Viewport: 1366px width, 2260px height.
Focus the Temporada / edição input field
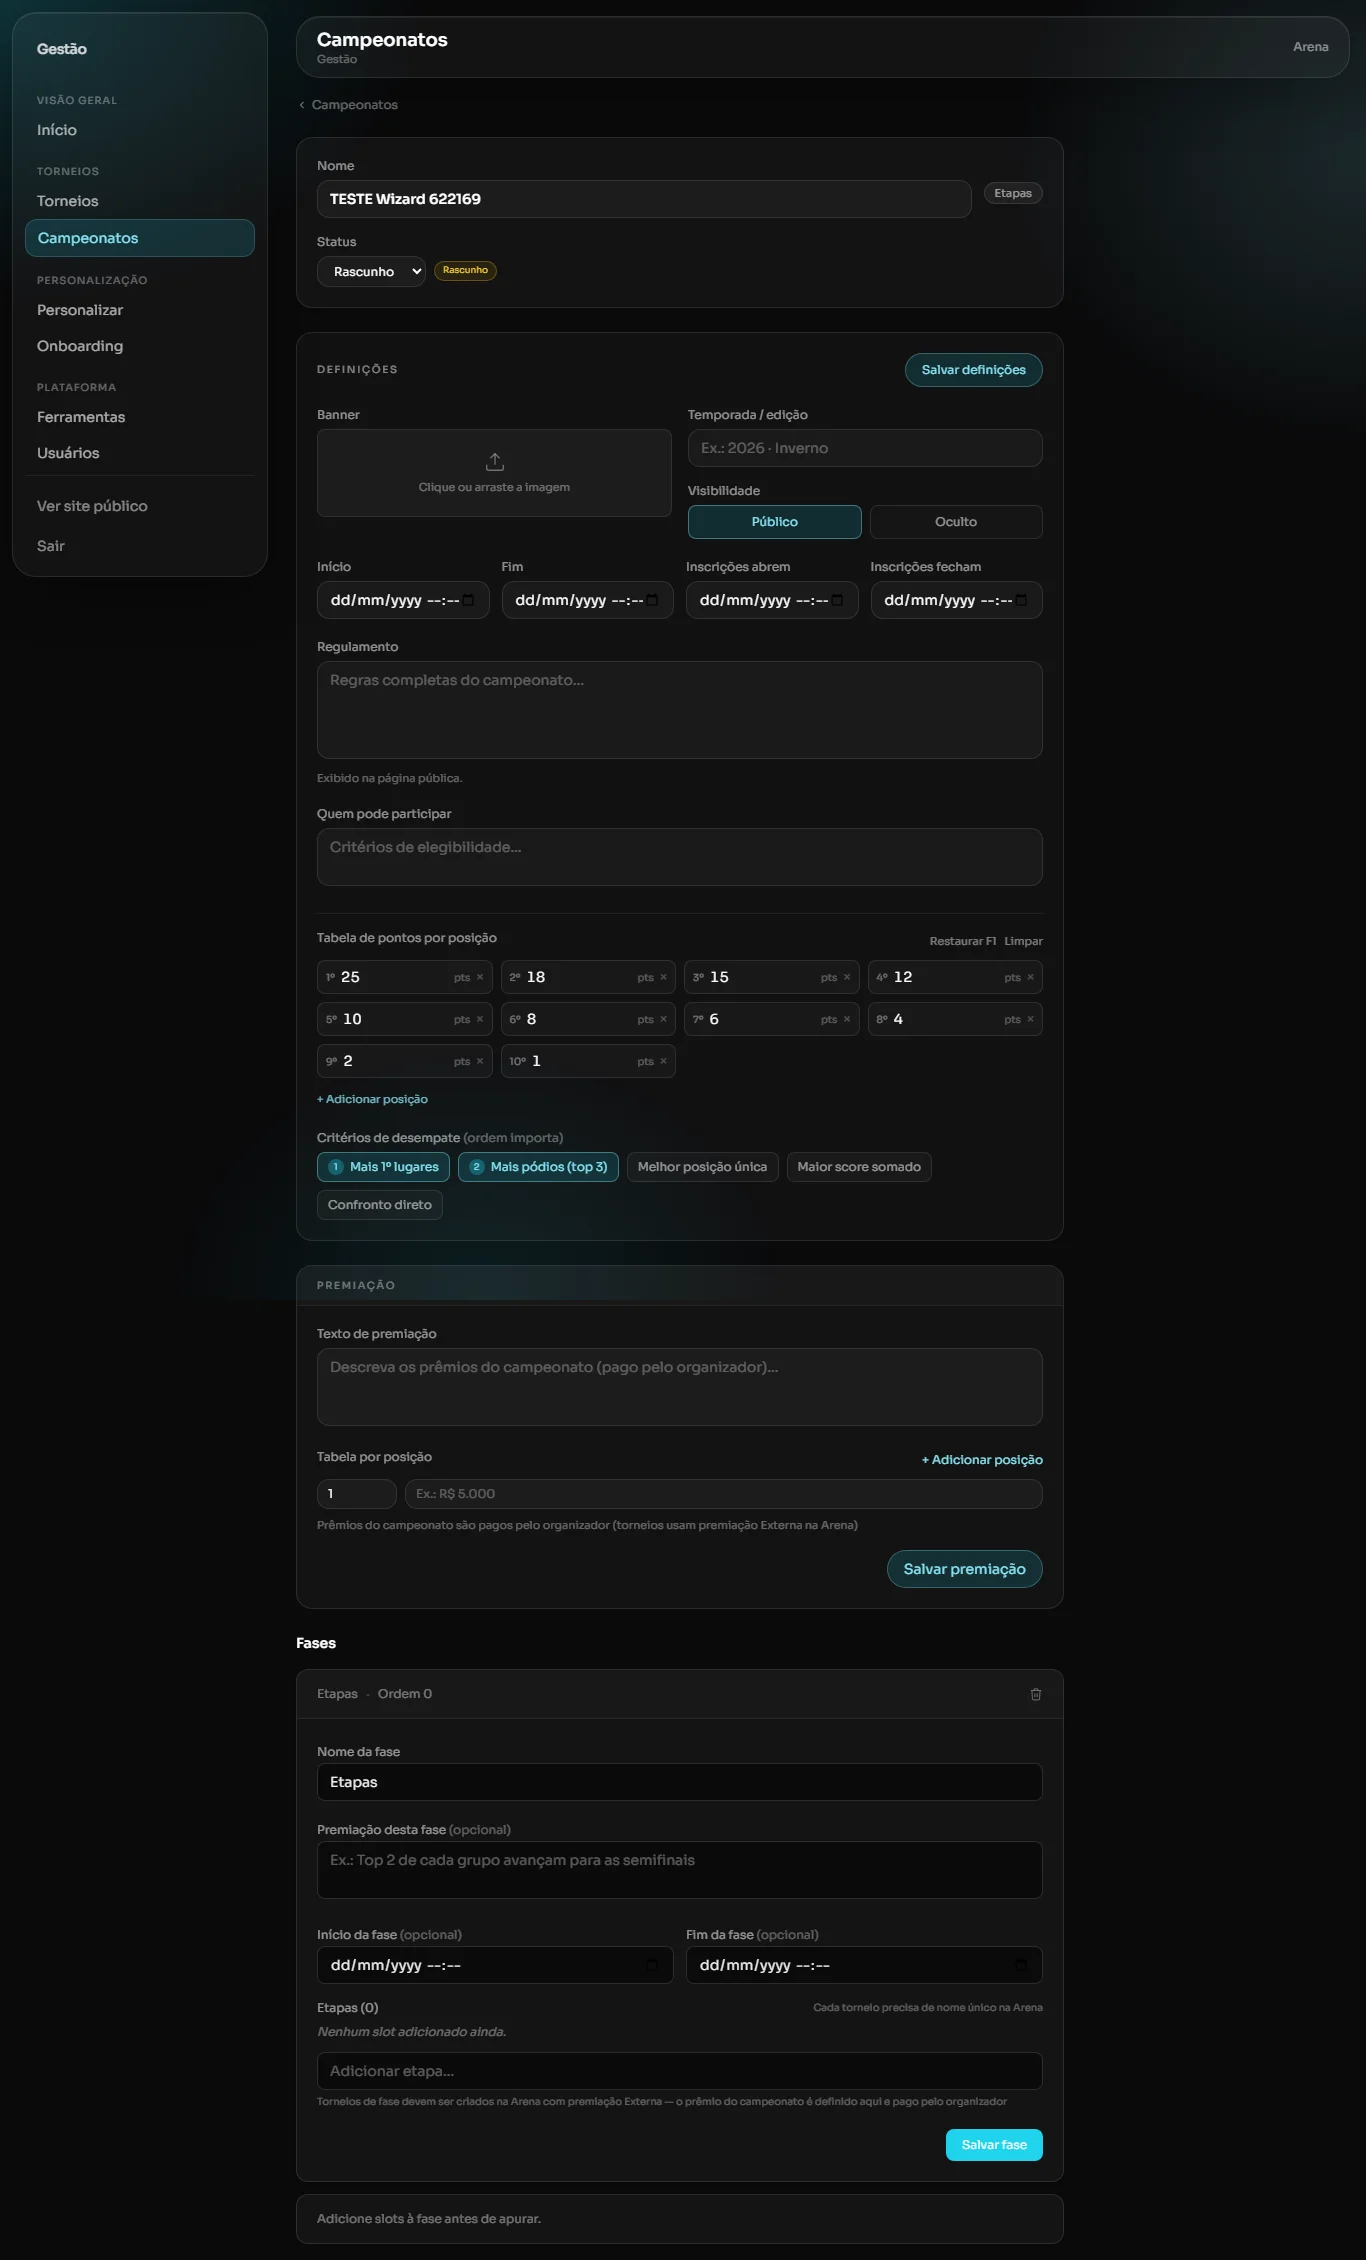tap(865, 448)
